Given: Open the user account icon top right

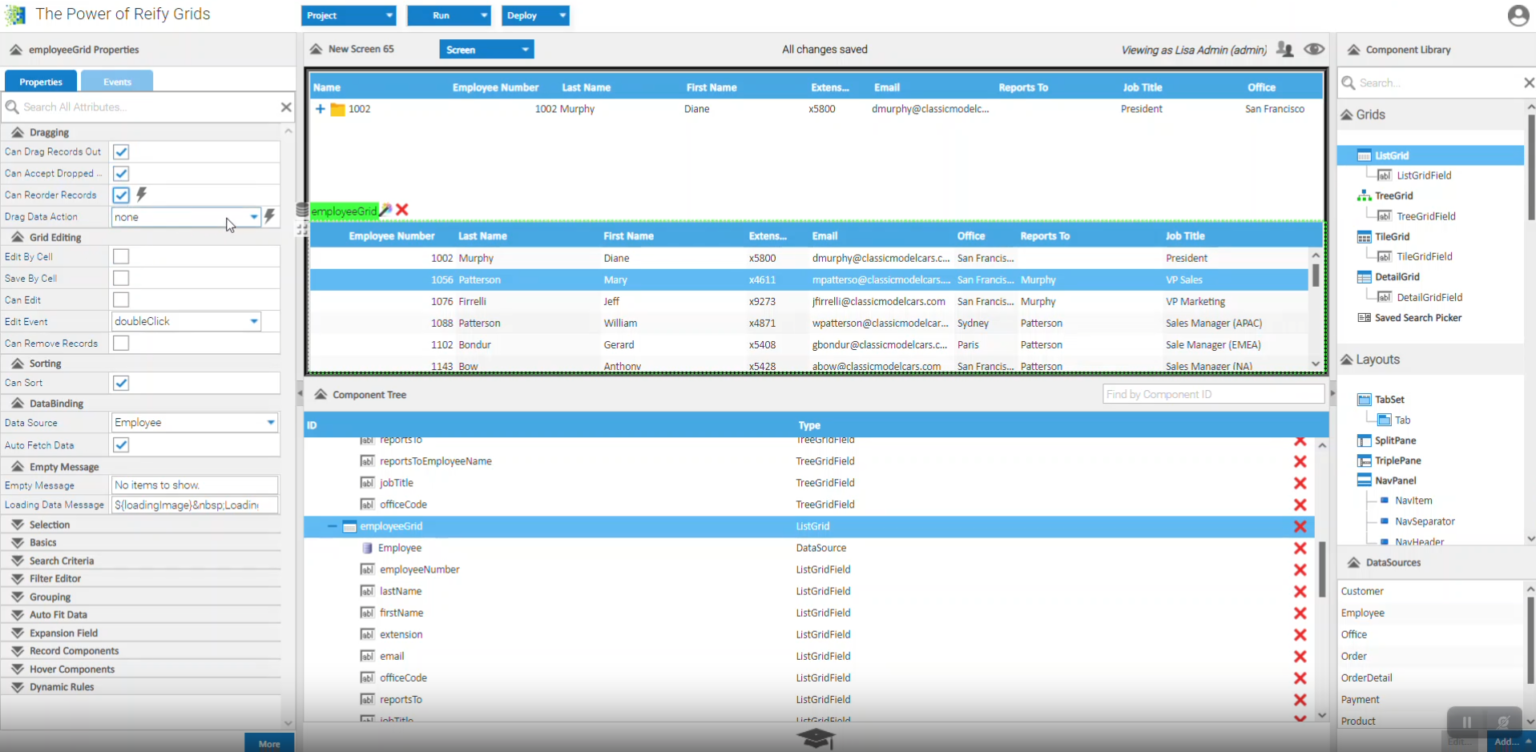Looking at the screenshot, I should click(1517, 15).
